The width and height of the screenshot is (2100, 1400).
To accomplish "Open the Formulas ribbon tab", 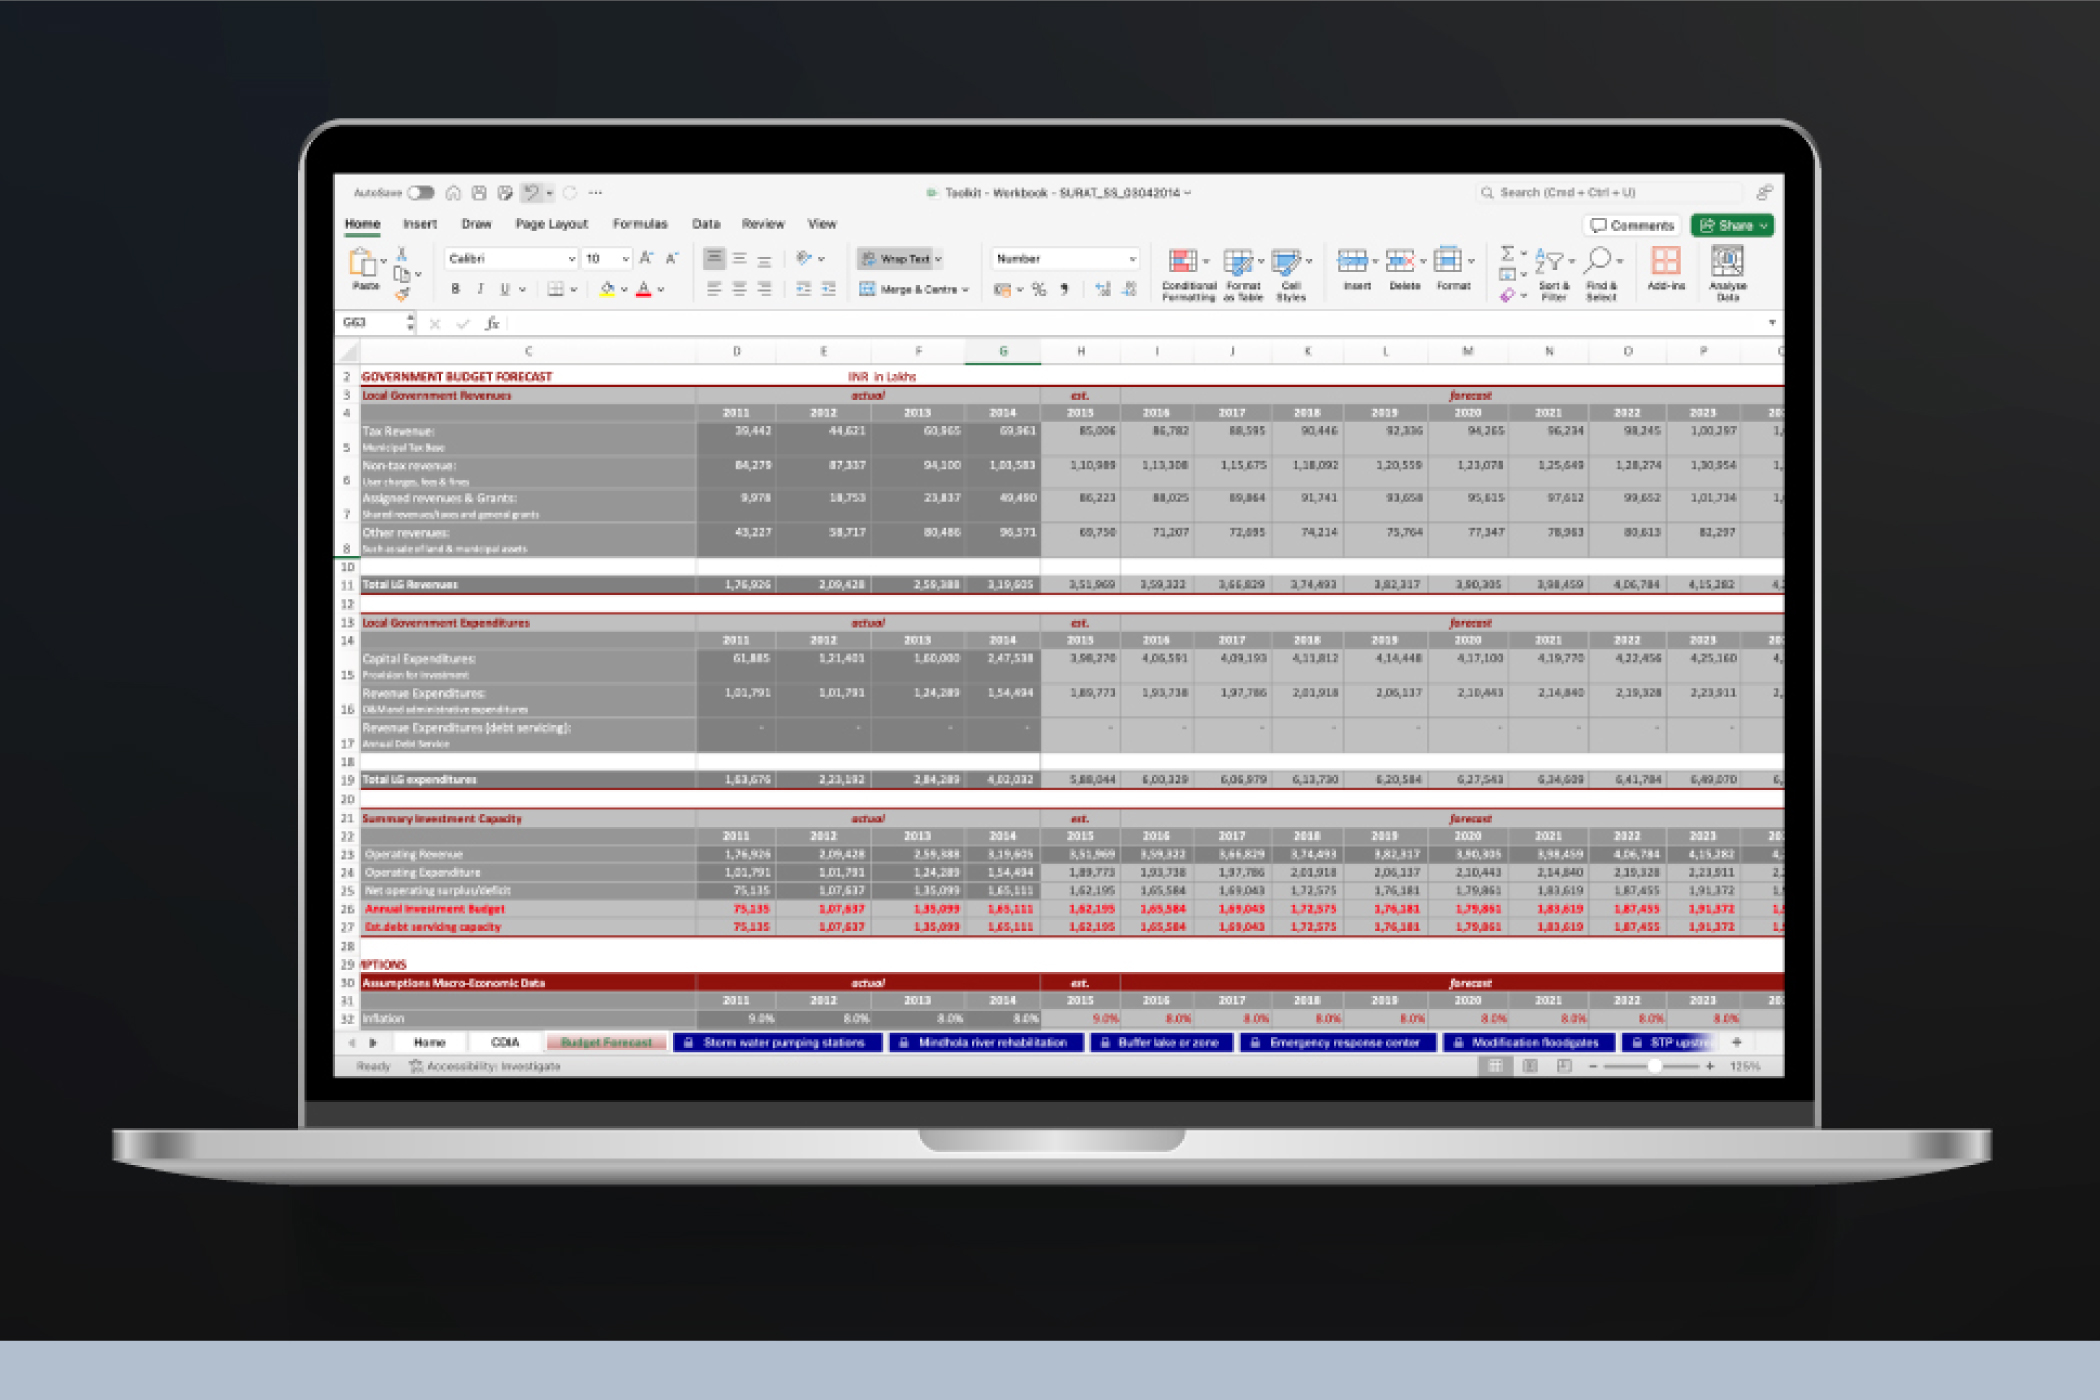I will 640,224.
